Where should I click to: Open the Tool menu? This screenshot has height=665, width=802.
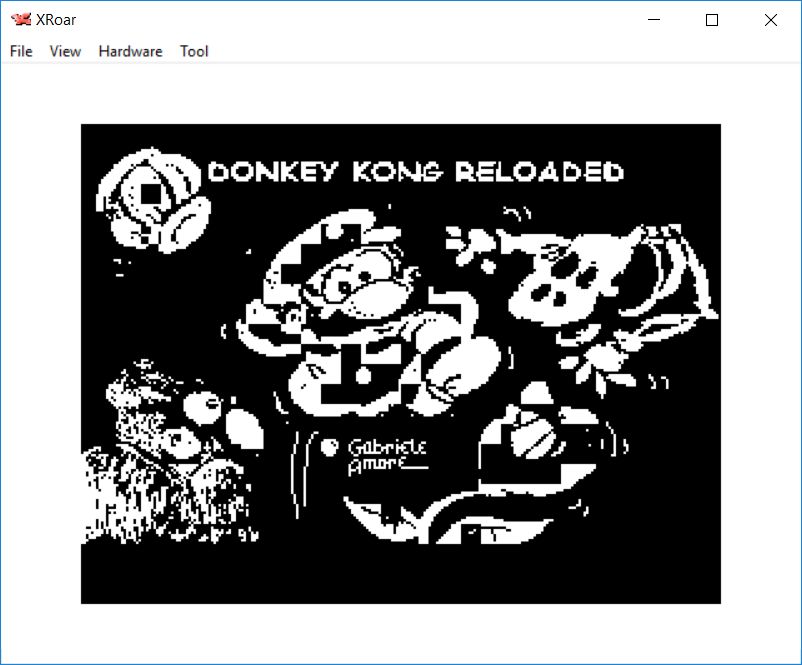[194, 51]
